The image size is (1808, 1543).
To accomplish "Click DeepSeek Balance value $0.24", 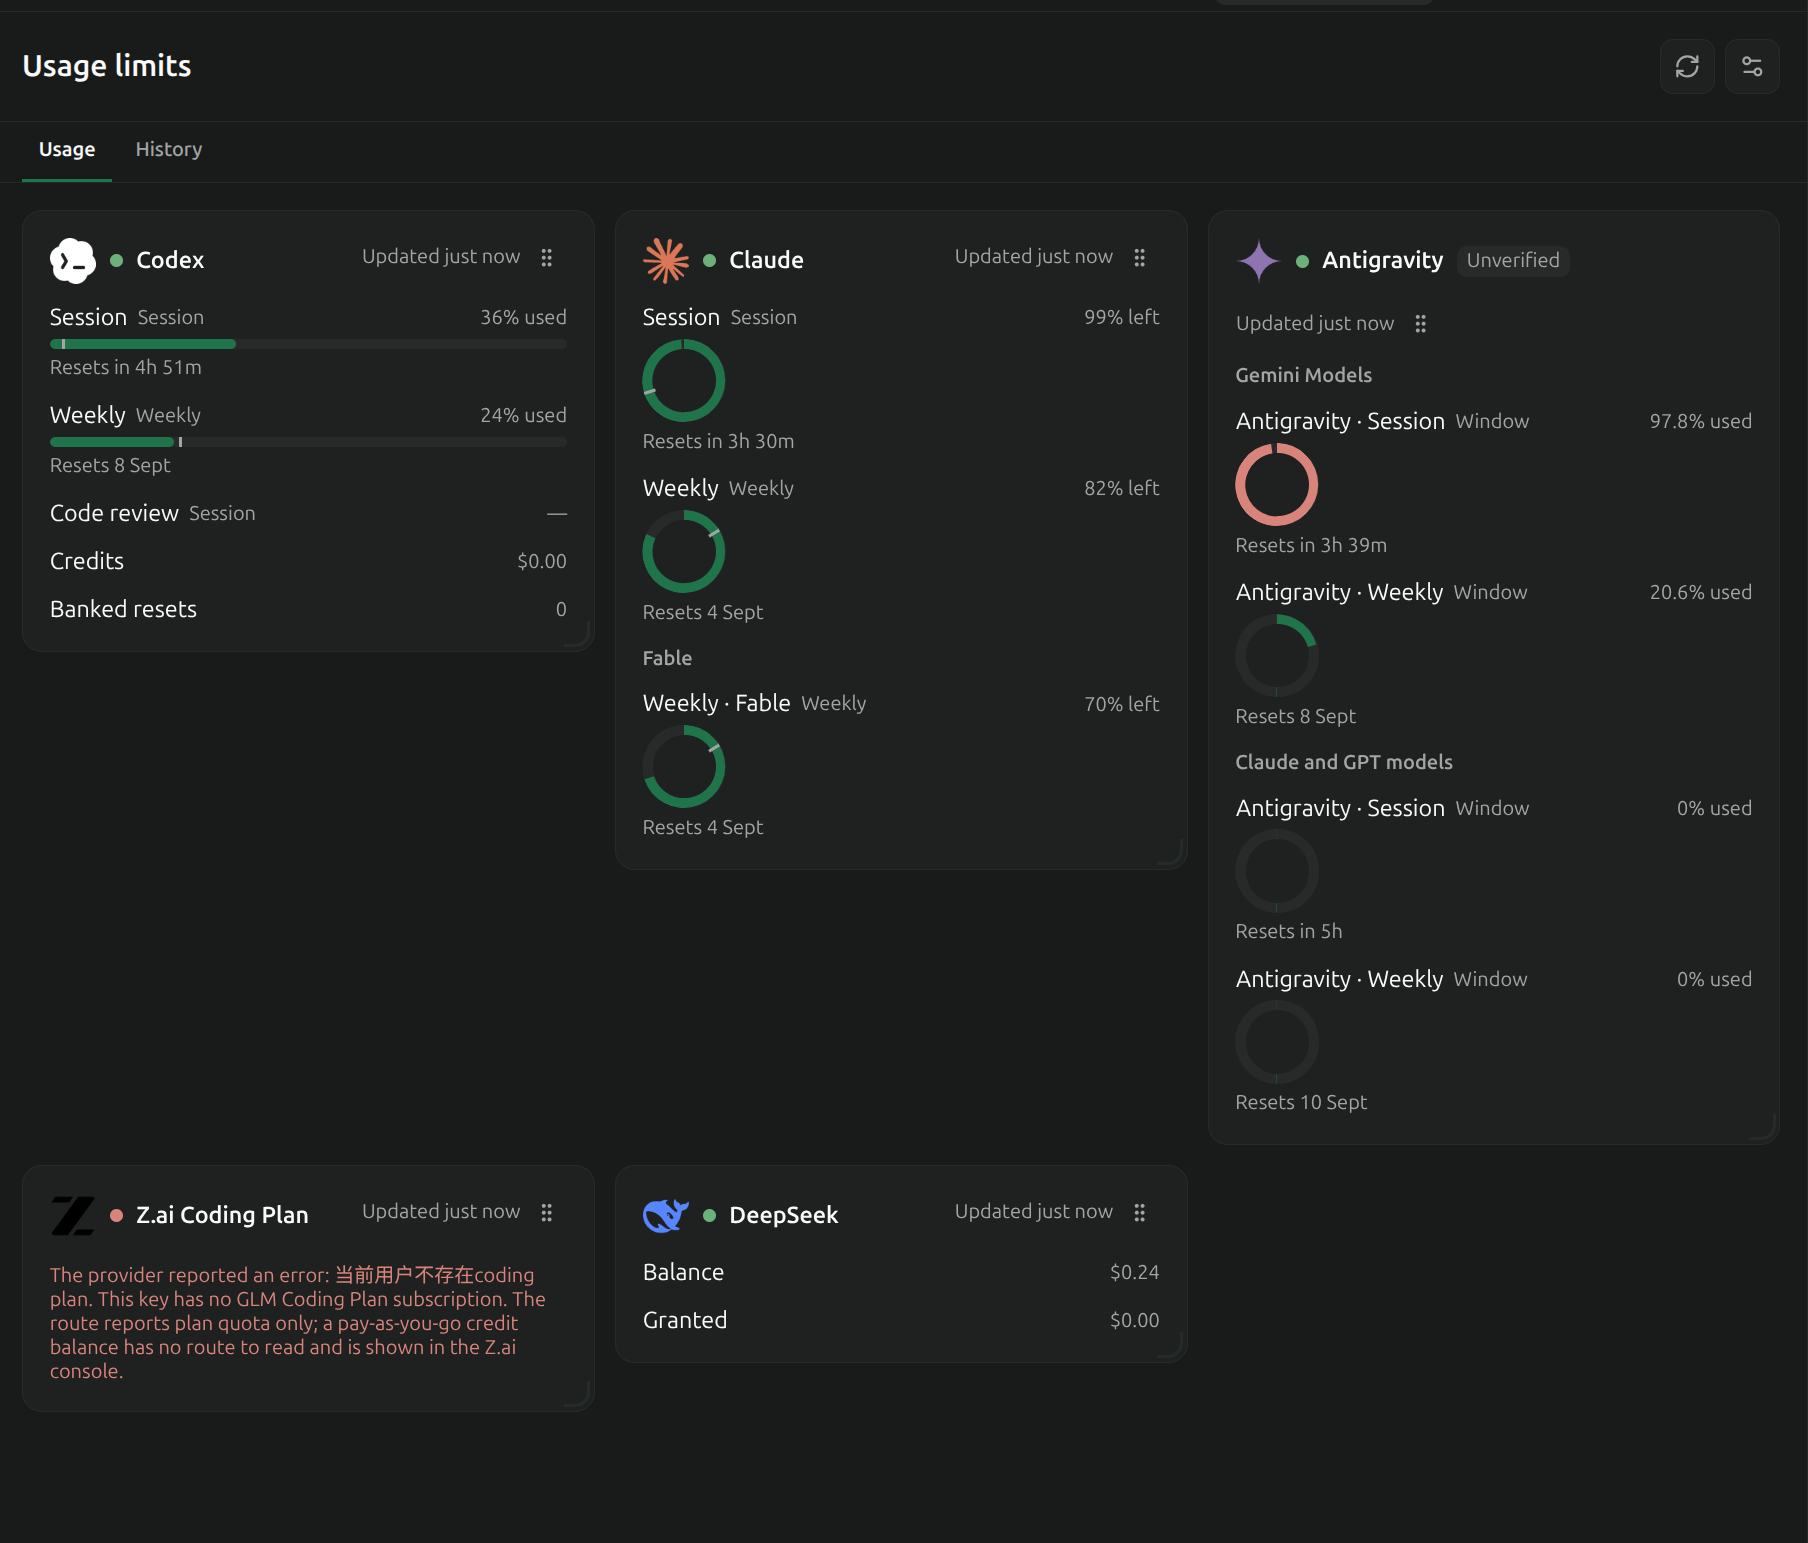I will [1134, 1272].
